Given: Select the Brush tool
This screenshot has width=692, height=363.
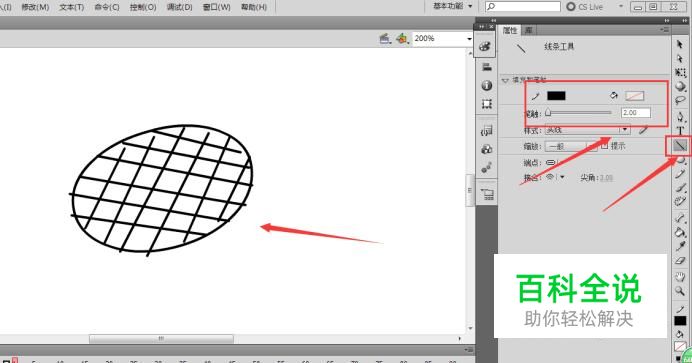Looking at the screenshot, I should 680,188.
